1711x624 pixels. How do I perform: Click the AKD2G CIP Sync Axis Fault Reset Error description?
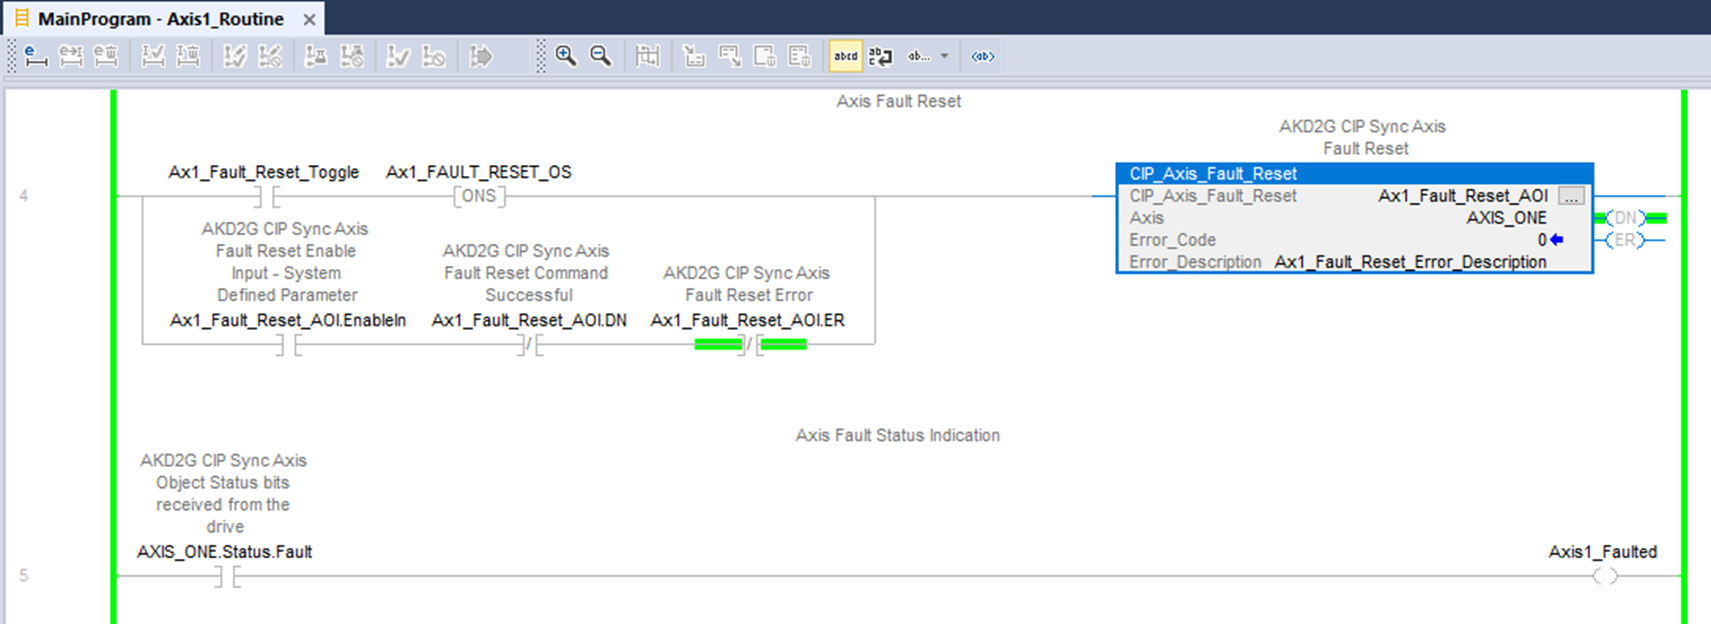pyautogui.click(x=747, y=284)
